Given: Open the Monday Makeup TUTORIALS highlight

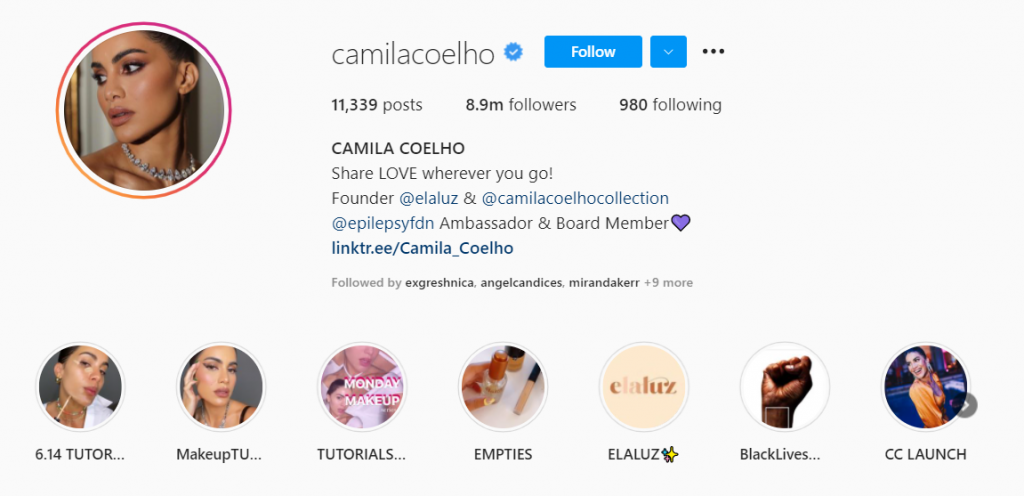Looking at the screenshot, I should pos(361,387).
